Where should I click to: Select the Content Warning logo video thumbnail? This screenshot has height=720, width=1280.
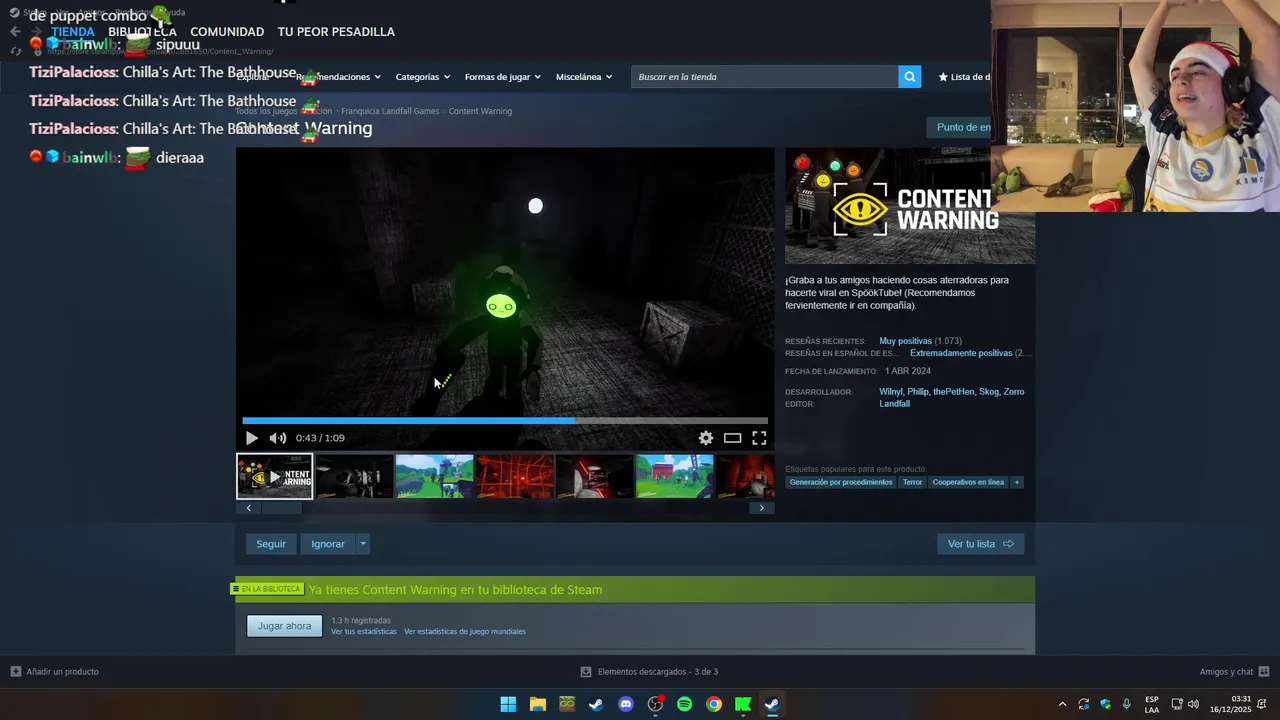[274, 476]
